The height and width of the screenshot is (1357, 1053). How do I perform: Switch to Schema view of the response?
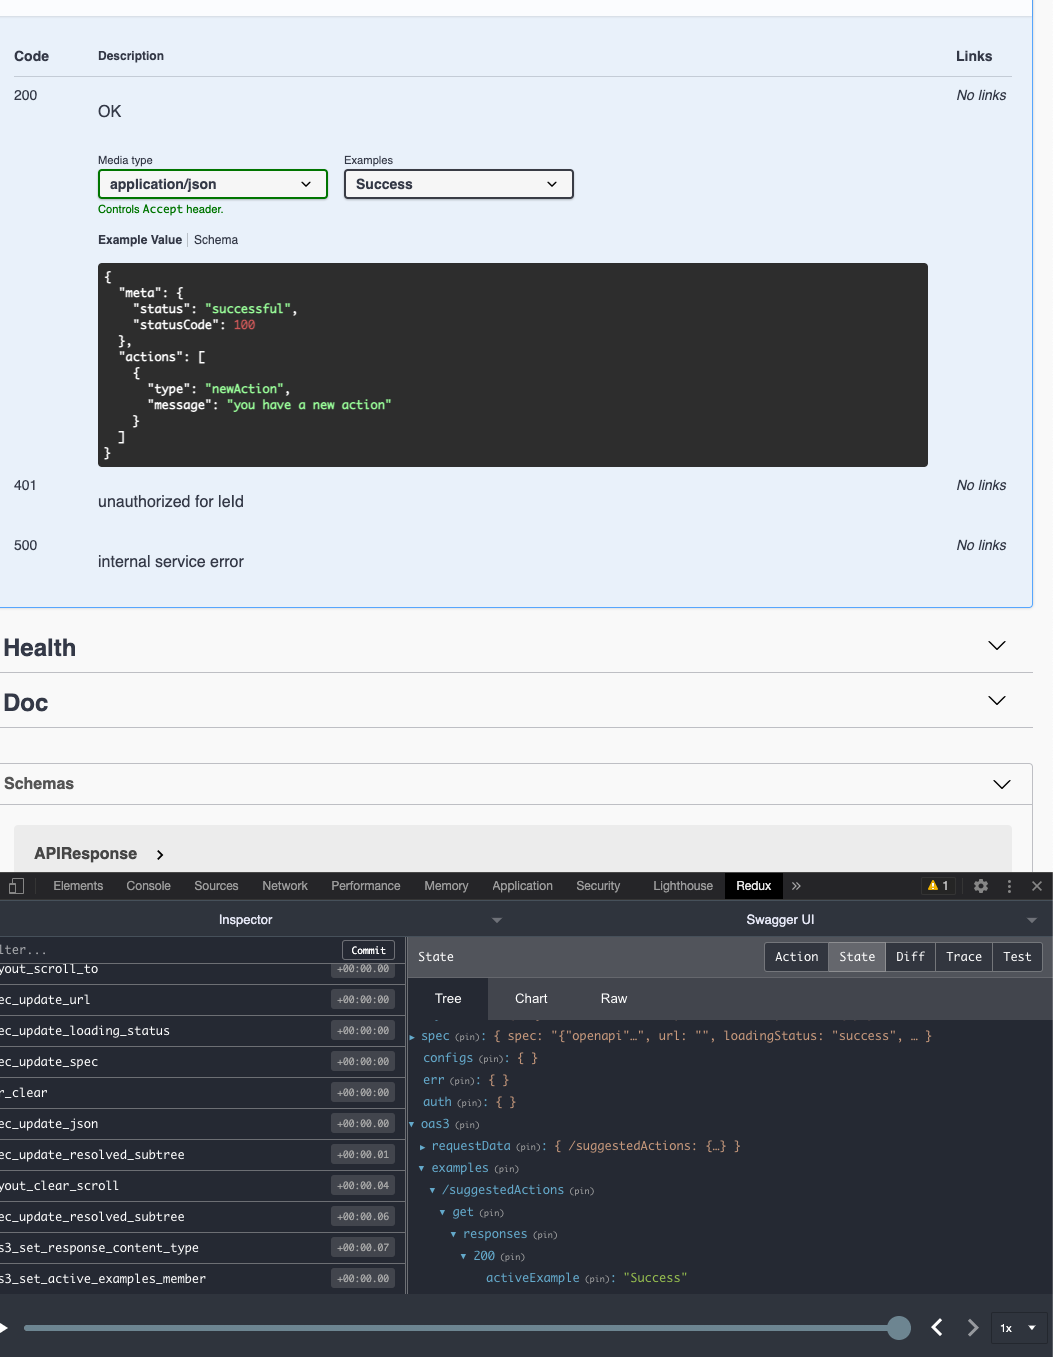216,240
